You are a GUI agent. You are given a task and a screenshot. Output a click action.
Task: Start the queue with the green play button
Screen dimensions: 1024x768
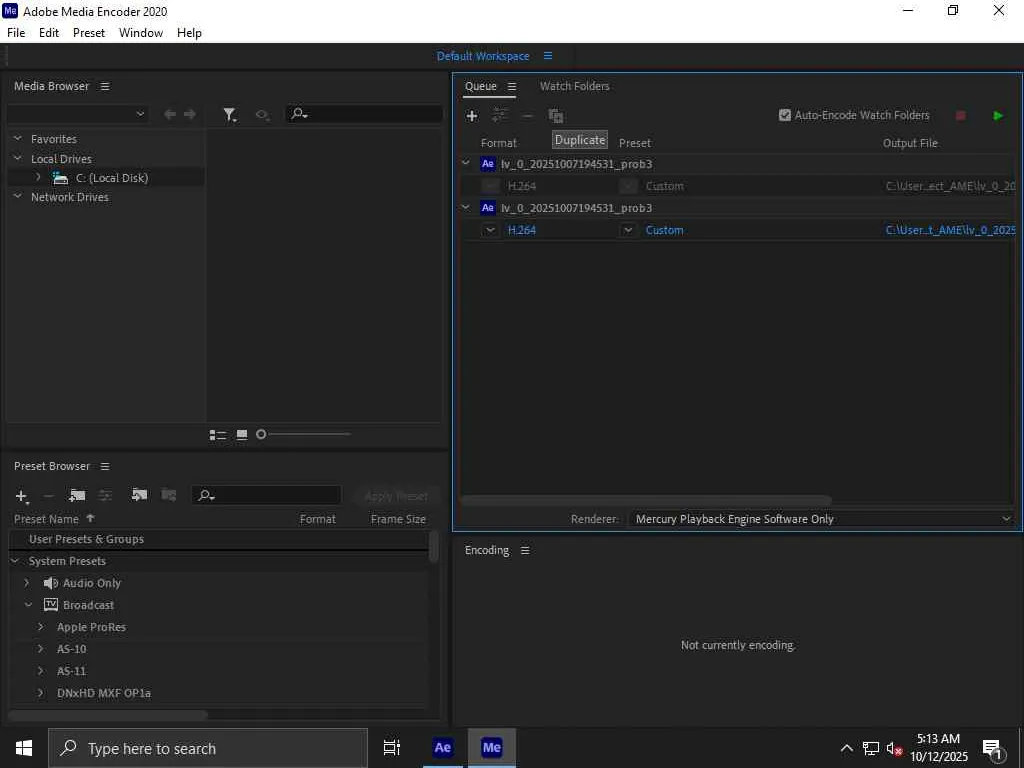tap(998, 116)
